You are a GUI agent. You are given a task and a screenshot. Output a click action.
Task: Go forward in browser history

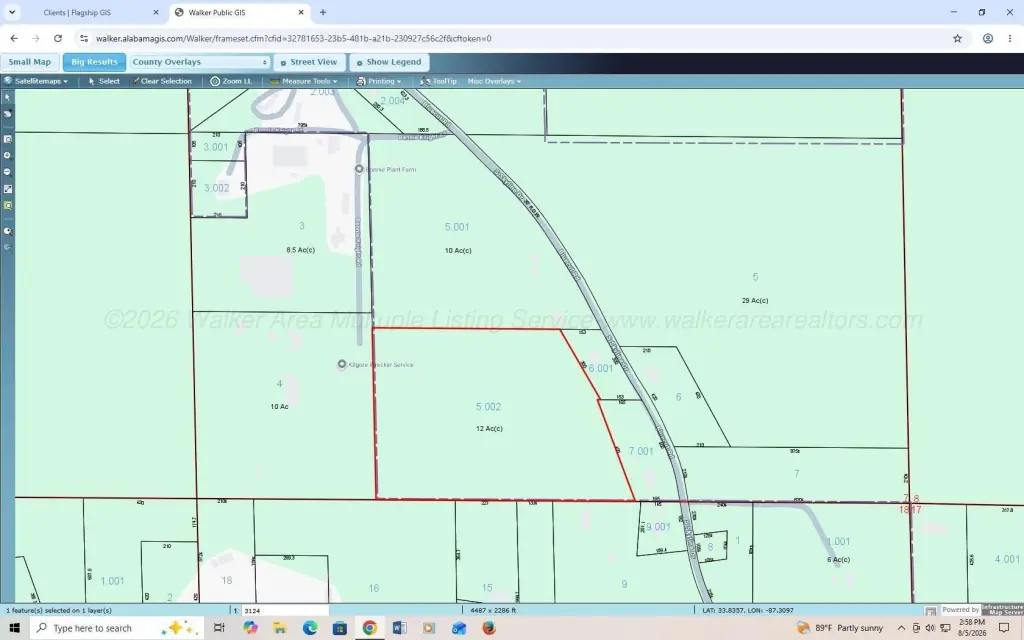point(36,39)
